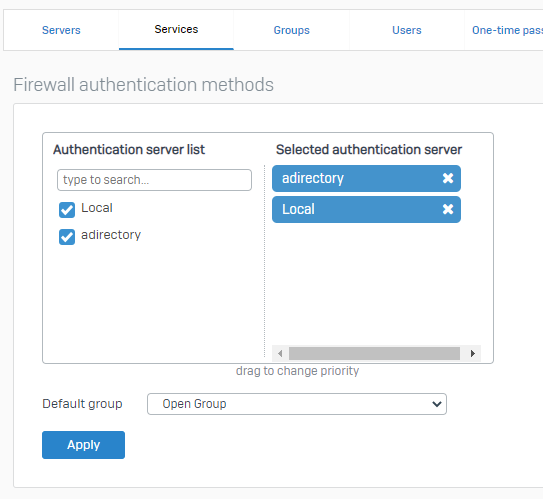
Task: Click the horizontal scrollbar thumb
Action: 374,354
